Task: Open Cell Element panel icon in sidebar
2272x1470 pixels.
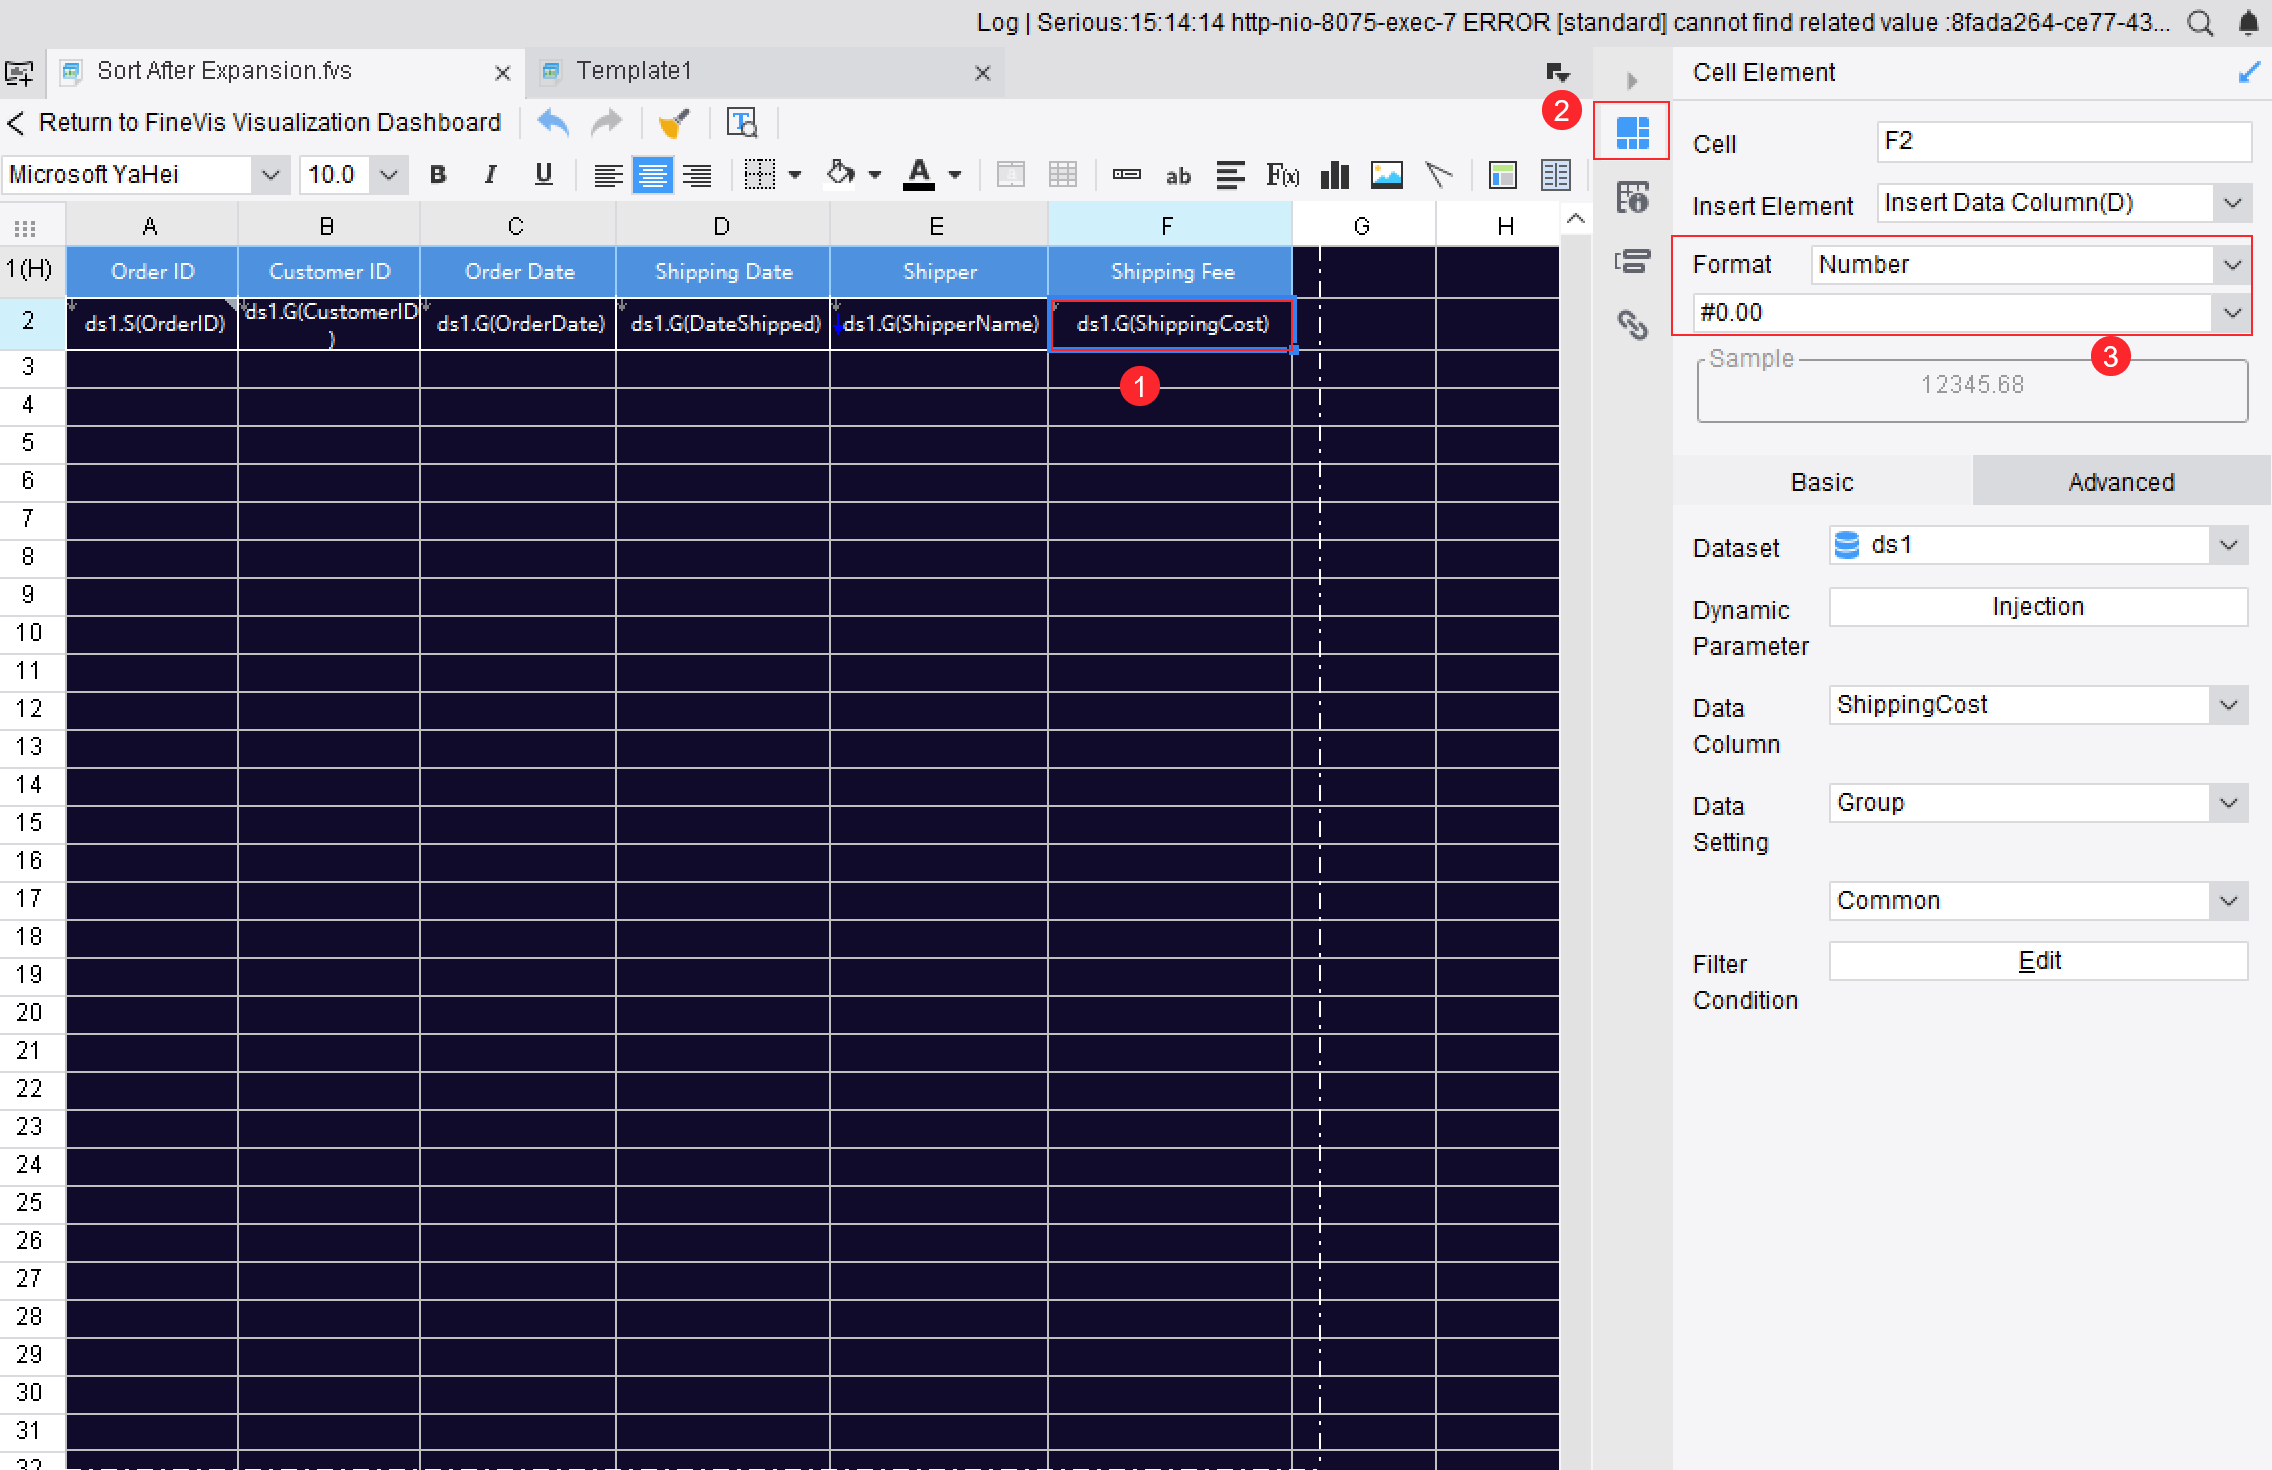Action: [x=1632, y=132]
